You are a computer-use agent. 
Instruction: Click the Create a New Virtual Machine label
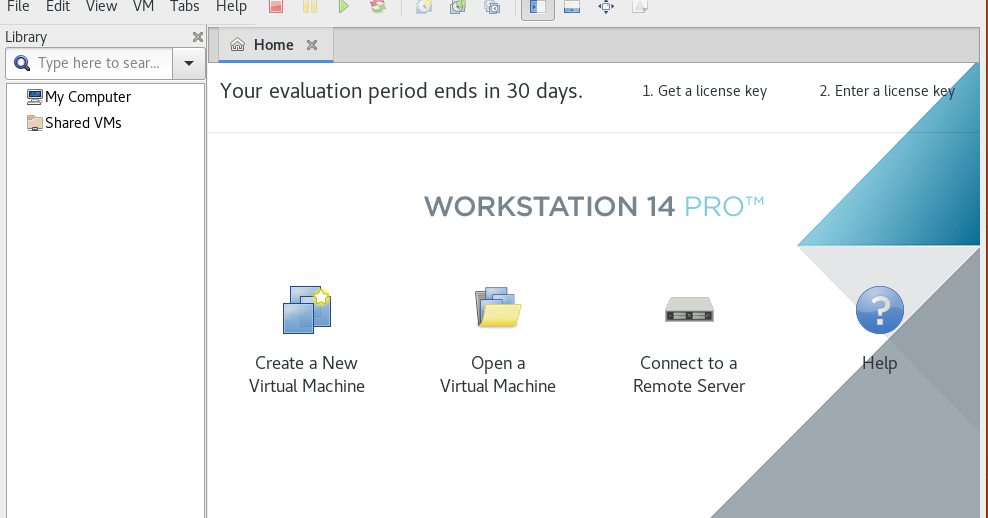[x=307, y=374]
